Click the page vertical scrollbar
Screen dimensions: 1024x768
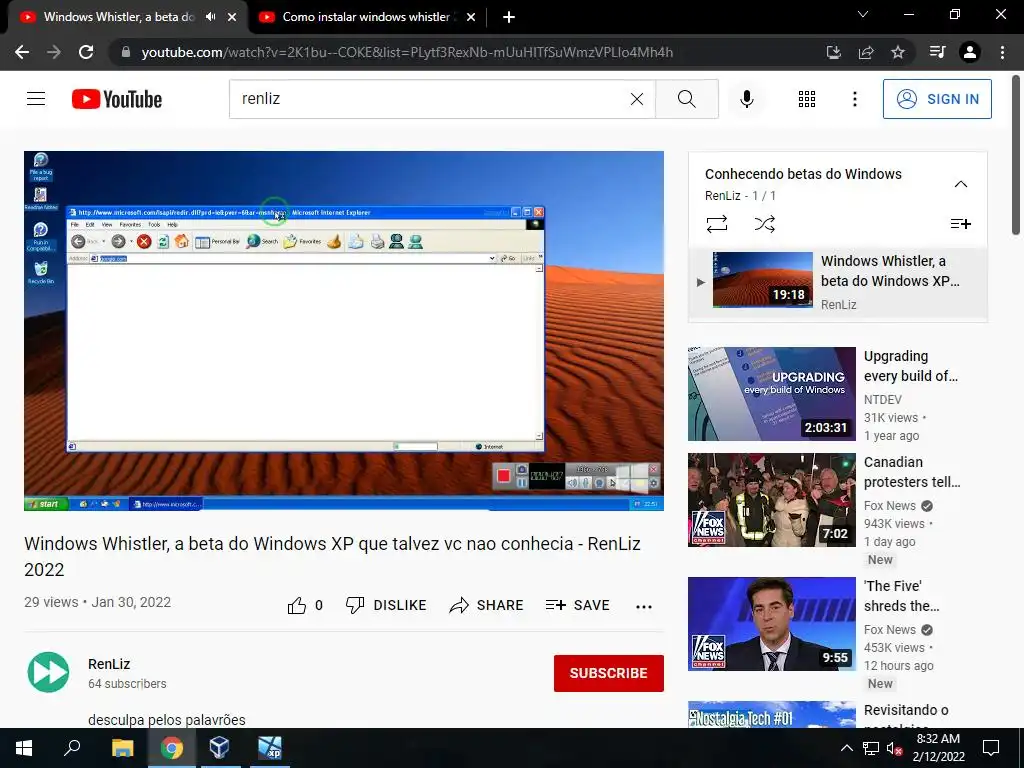click(1016, 155)
